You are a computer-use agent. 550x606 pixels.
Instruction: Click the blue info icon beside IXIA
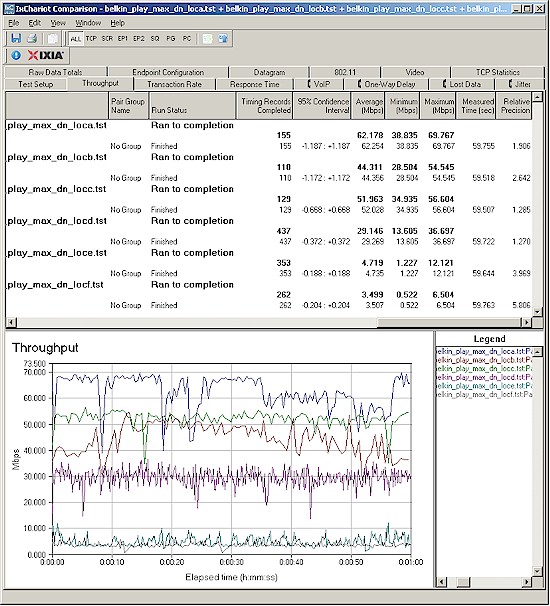point(16,55)
